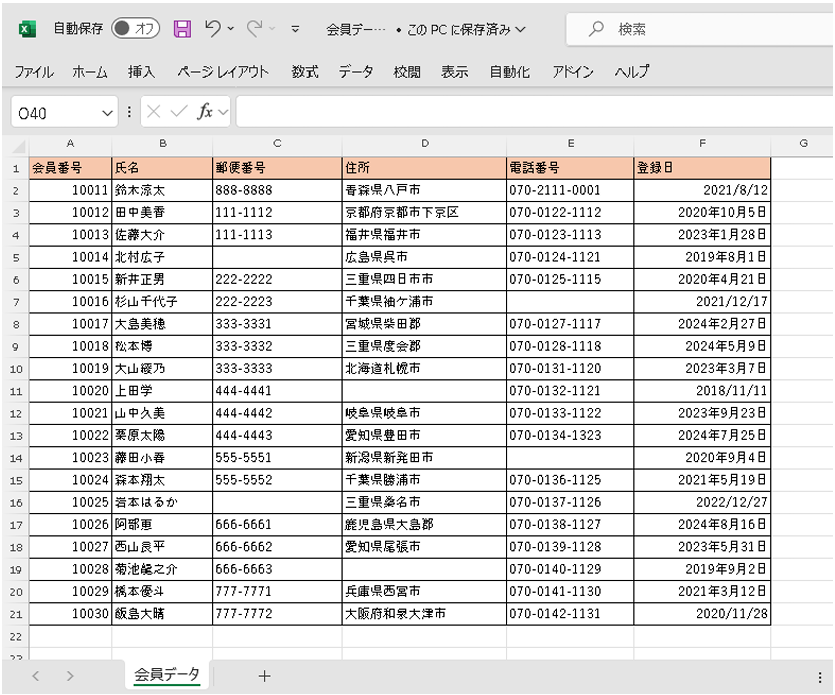Click the Excel app icon in title bar
This screenshot has height=695, width=835.
tap(27, 30)
